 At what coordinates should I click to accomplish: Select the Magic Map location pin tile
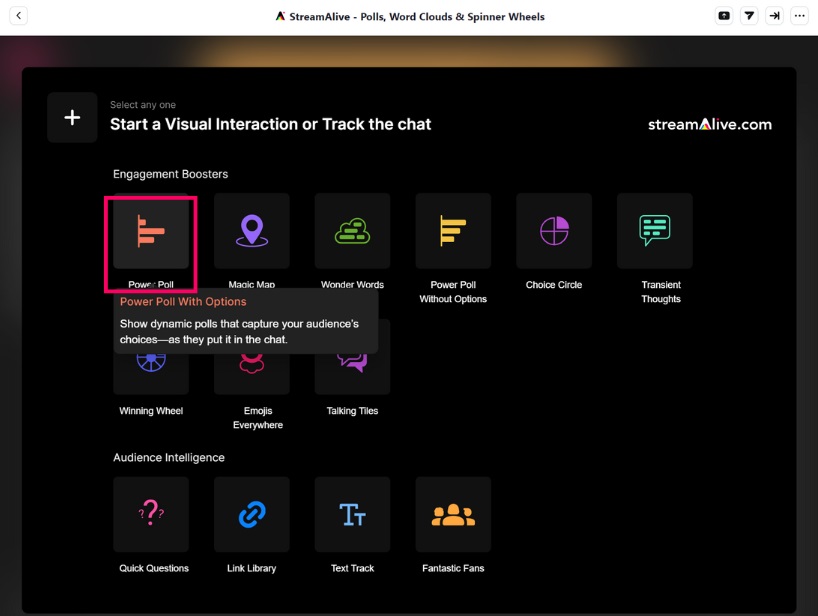pyautogui.click(x=251, y=231)
